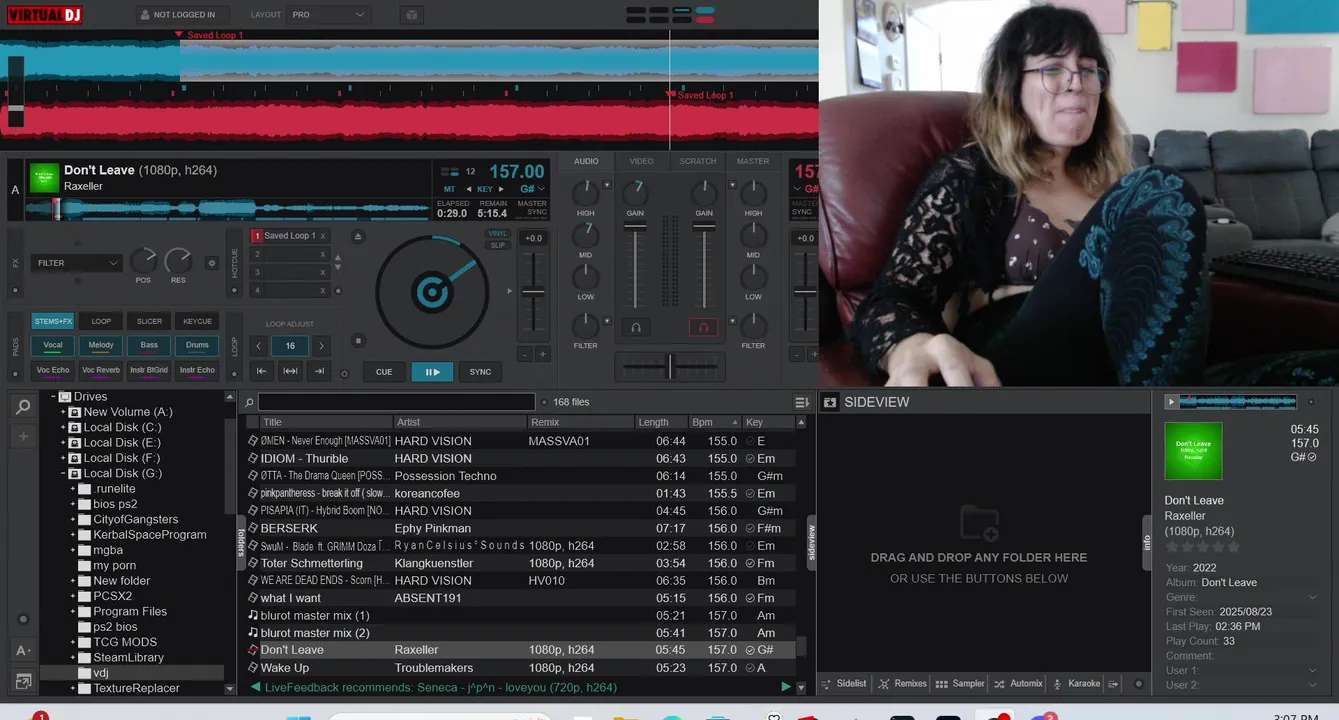Viewport: 1339px width, 720px height.
Task: Open the Karaoke panel button
Action: [1076, 684]
